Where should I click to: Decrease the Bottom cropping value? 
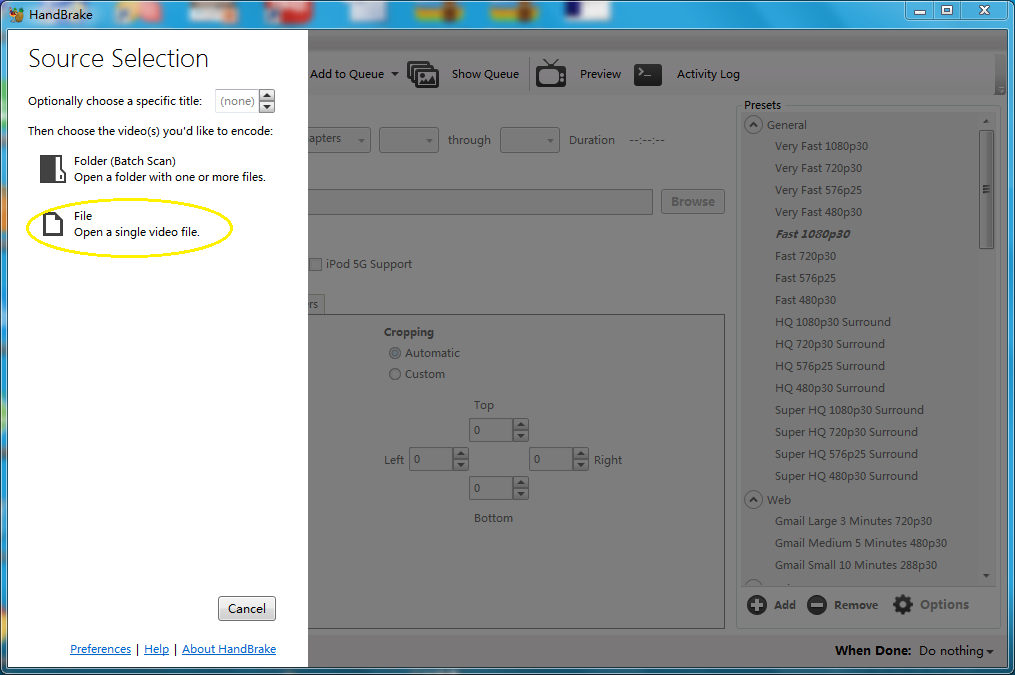520,494
